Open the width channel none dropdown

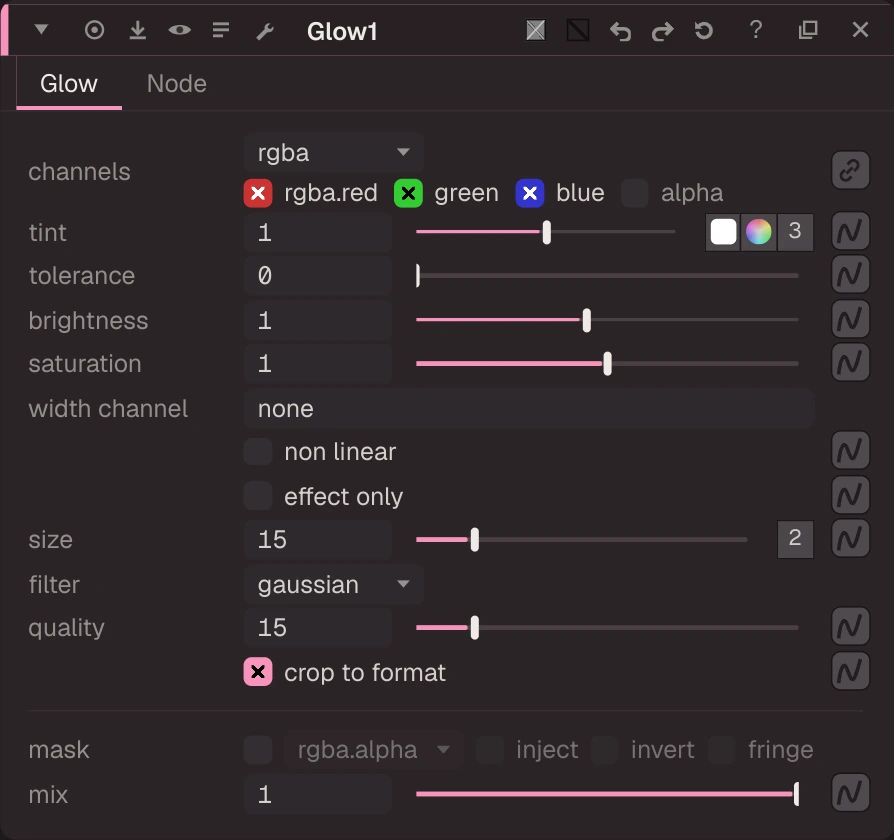529,409
